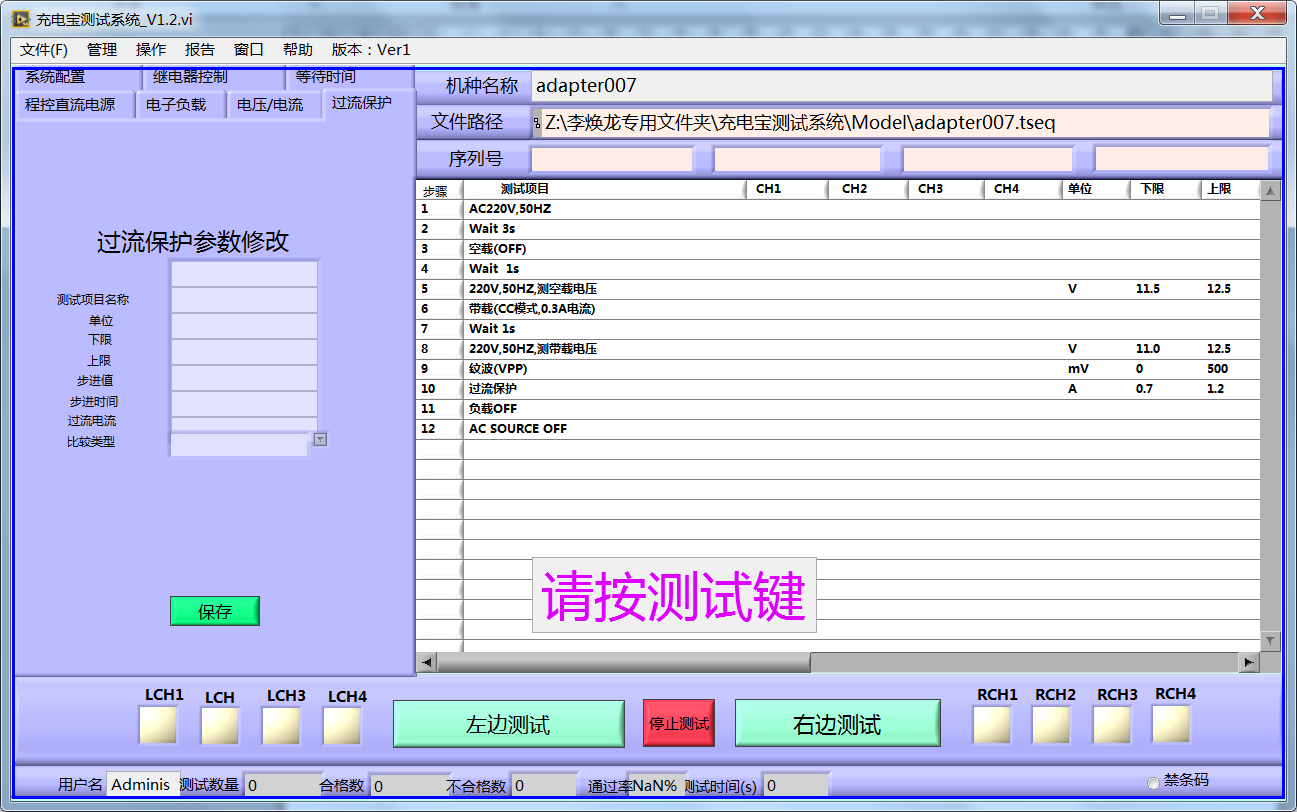This screenshot has height=812, width=1297.
Task: Open the 版本：Ver1 menu
Action: click(x=371, y=50)
